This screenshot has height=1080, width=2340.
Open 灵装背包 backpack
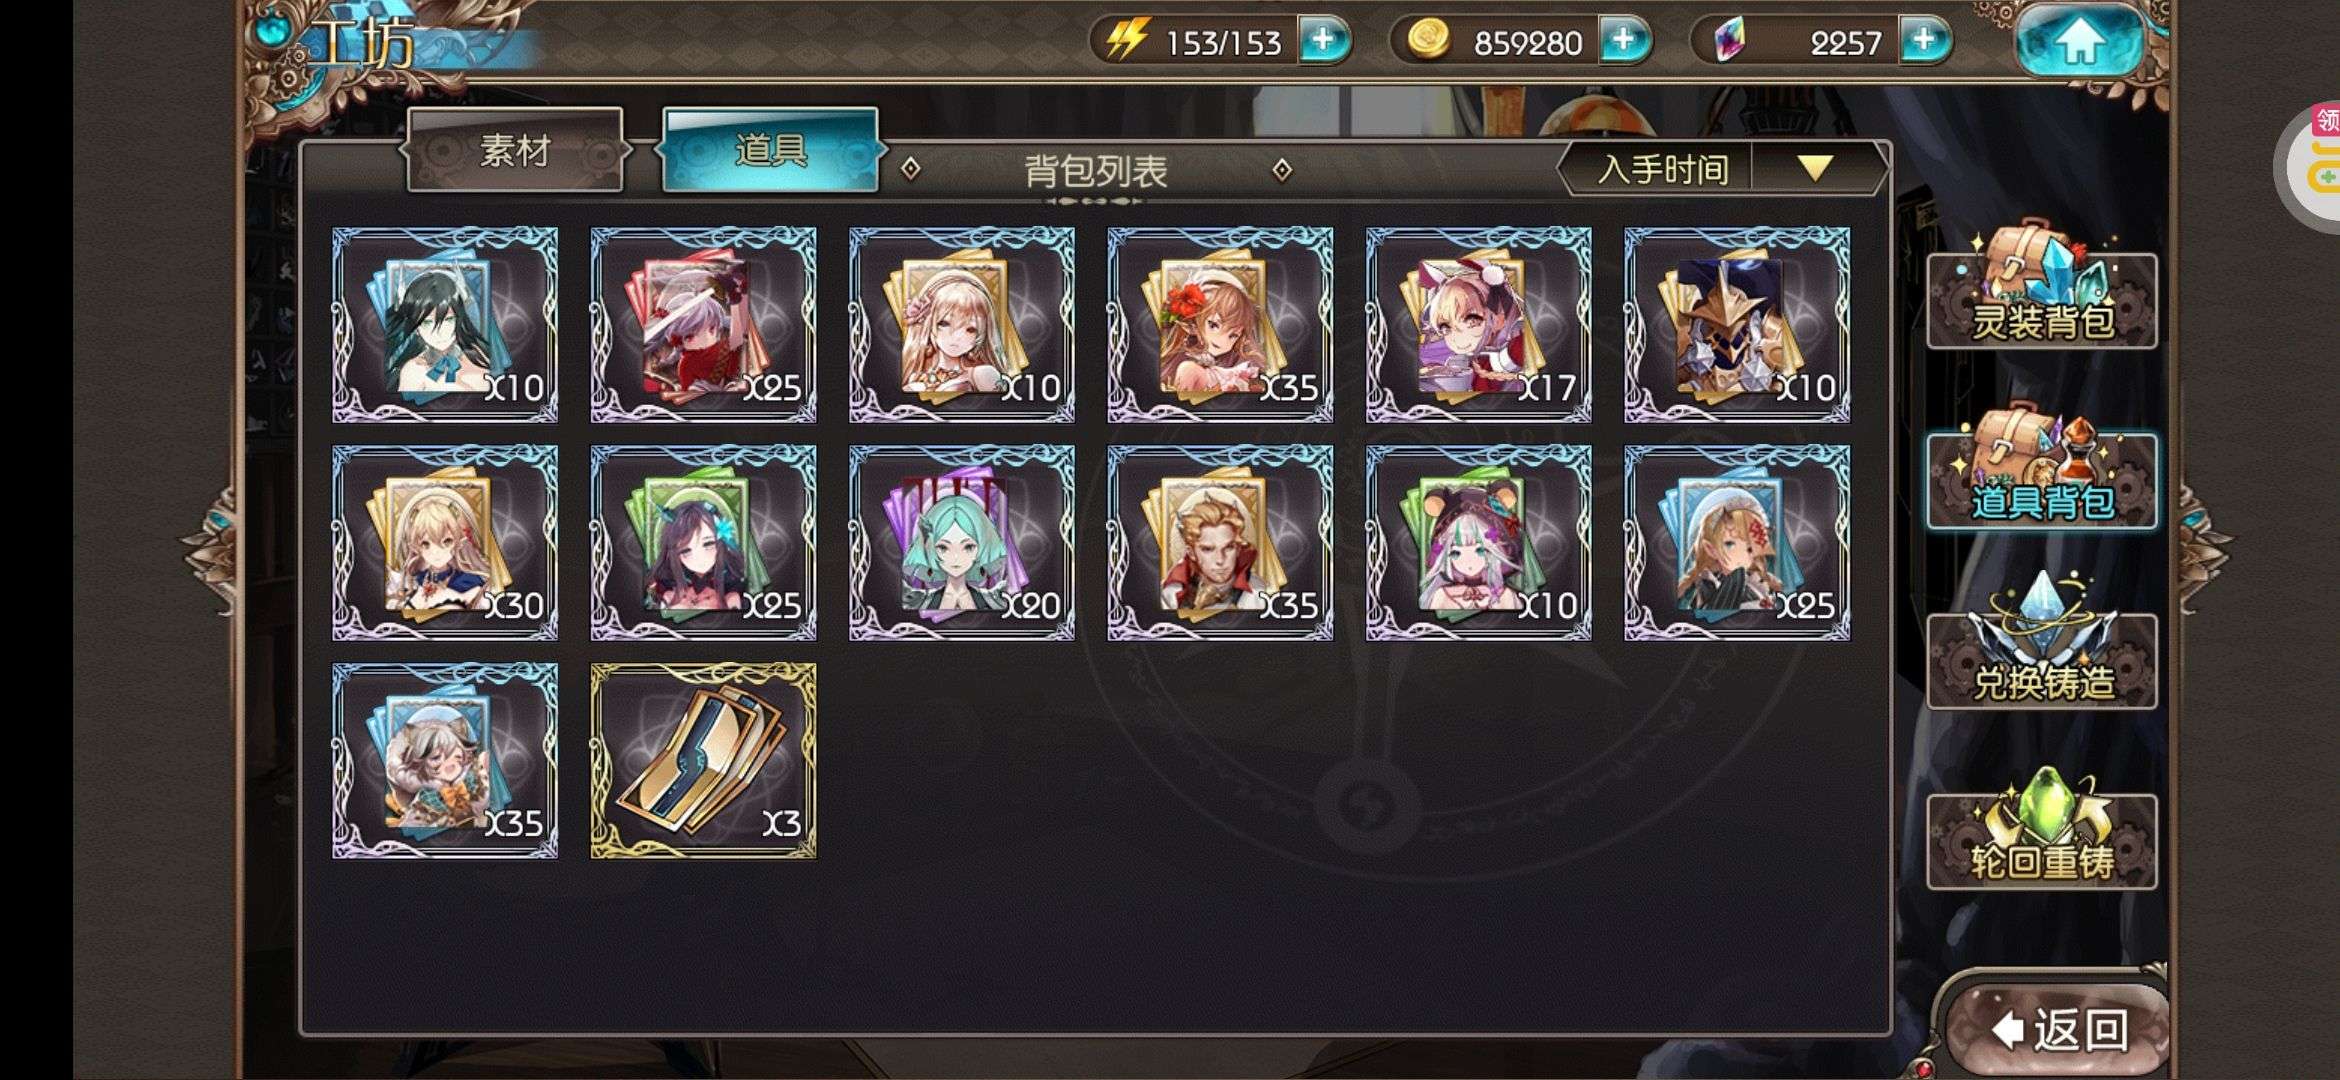tap(2041, 288)
